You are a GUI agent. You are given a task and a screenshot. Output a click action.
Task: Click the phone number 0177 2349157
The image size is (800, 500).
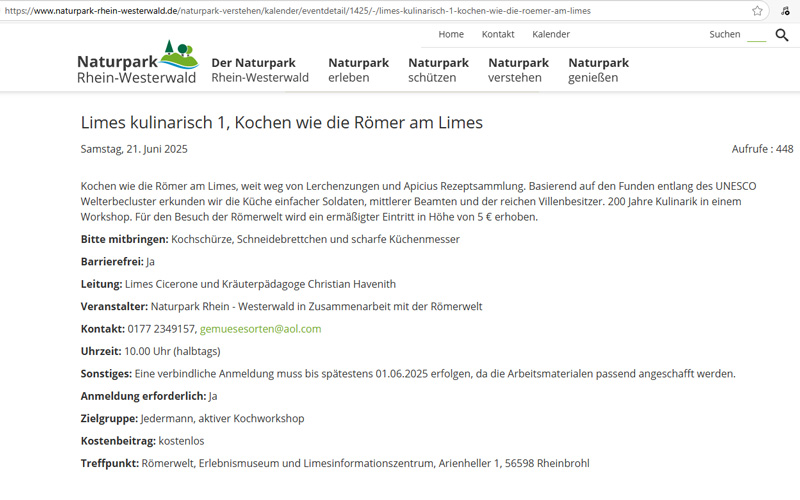tap(161, 329)
